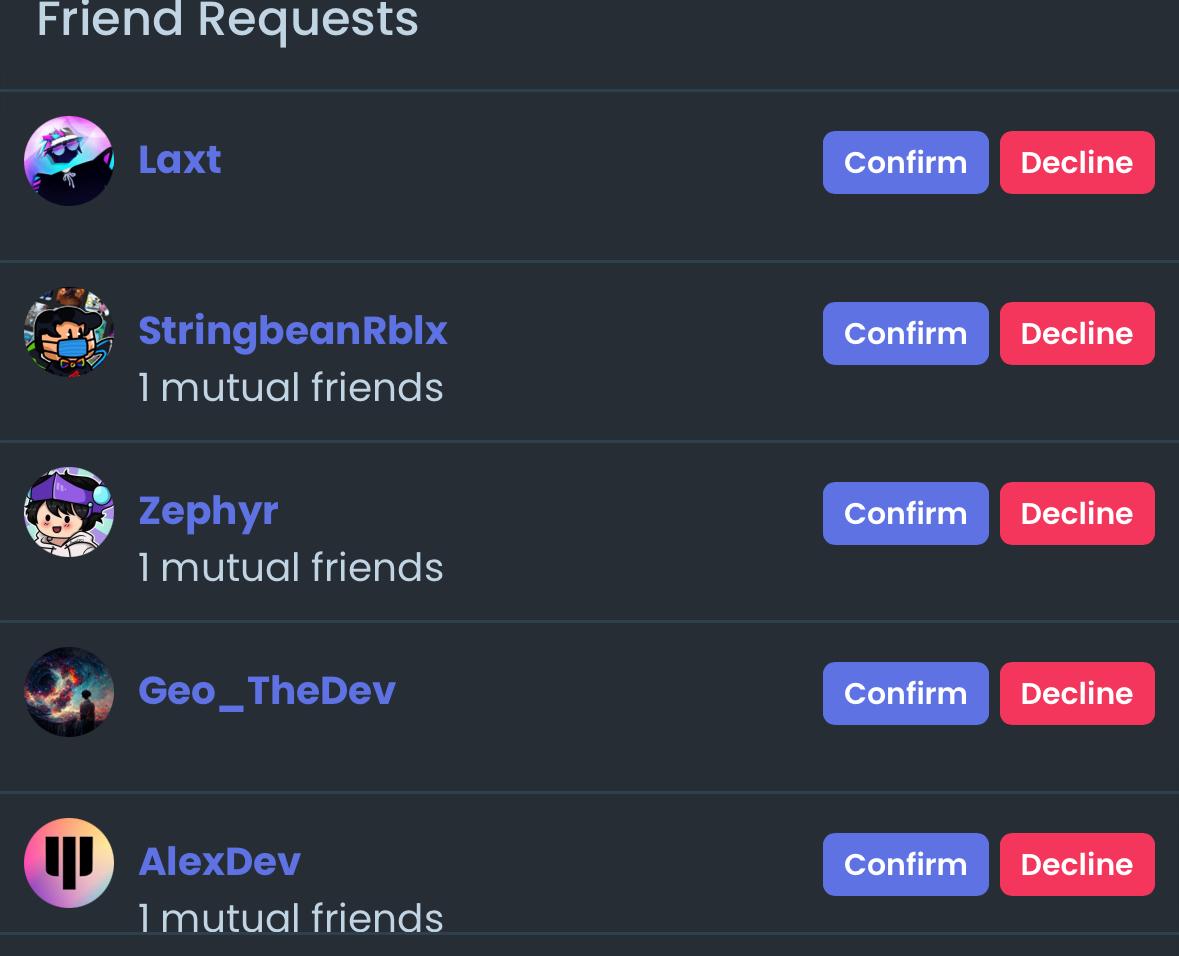Decline Geo_TheDev's friend request
The height and width of the screenshot is (956, 1179).
1077,693
